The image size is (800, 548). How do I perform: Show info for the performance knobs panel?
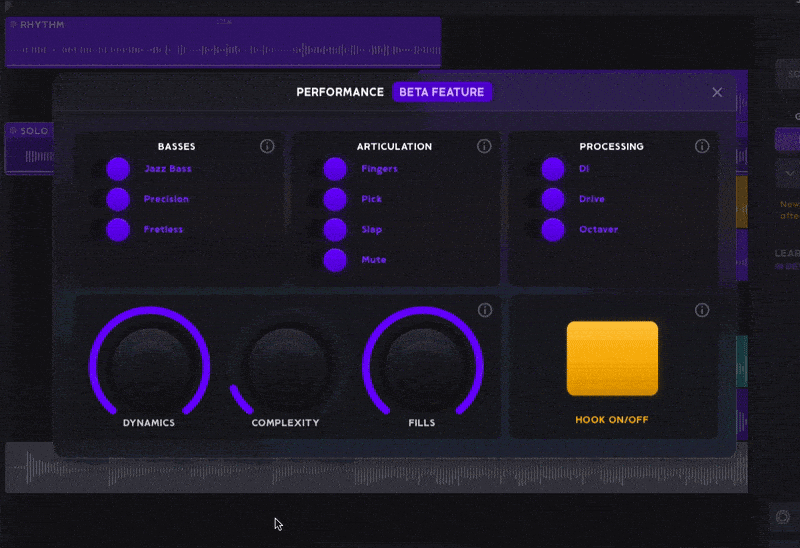485,310
